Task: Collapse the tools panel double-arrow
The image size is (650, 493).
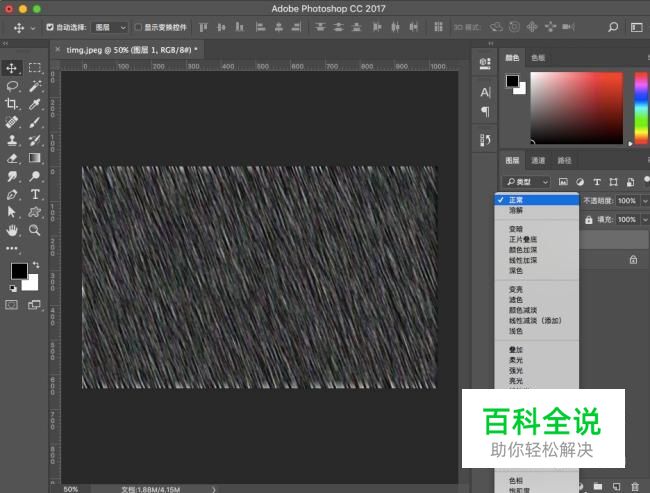Action: coord(5,43)
